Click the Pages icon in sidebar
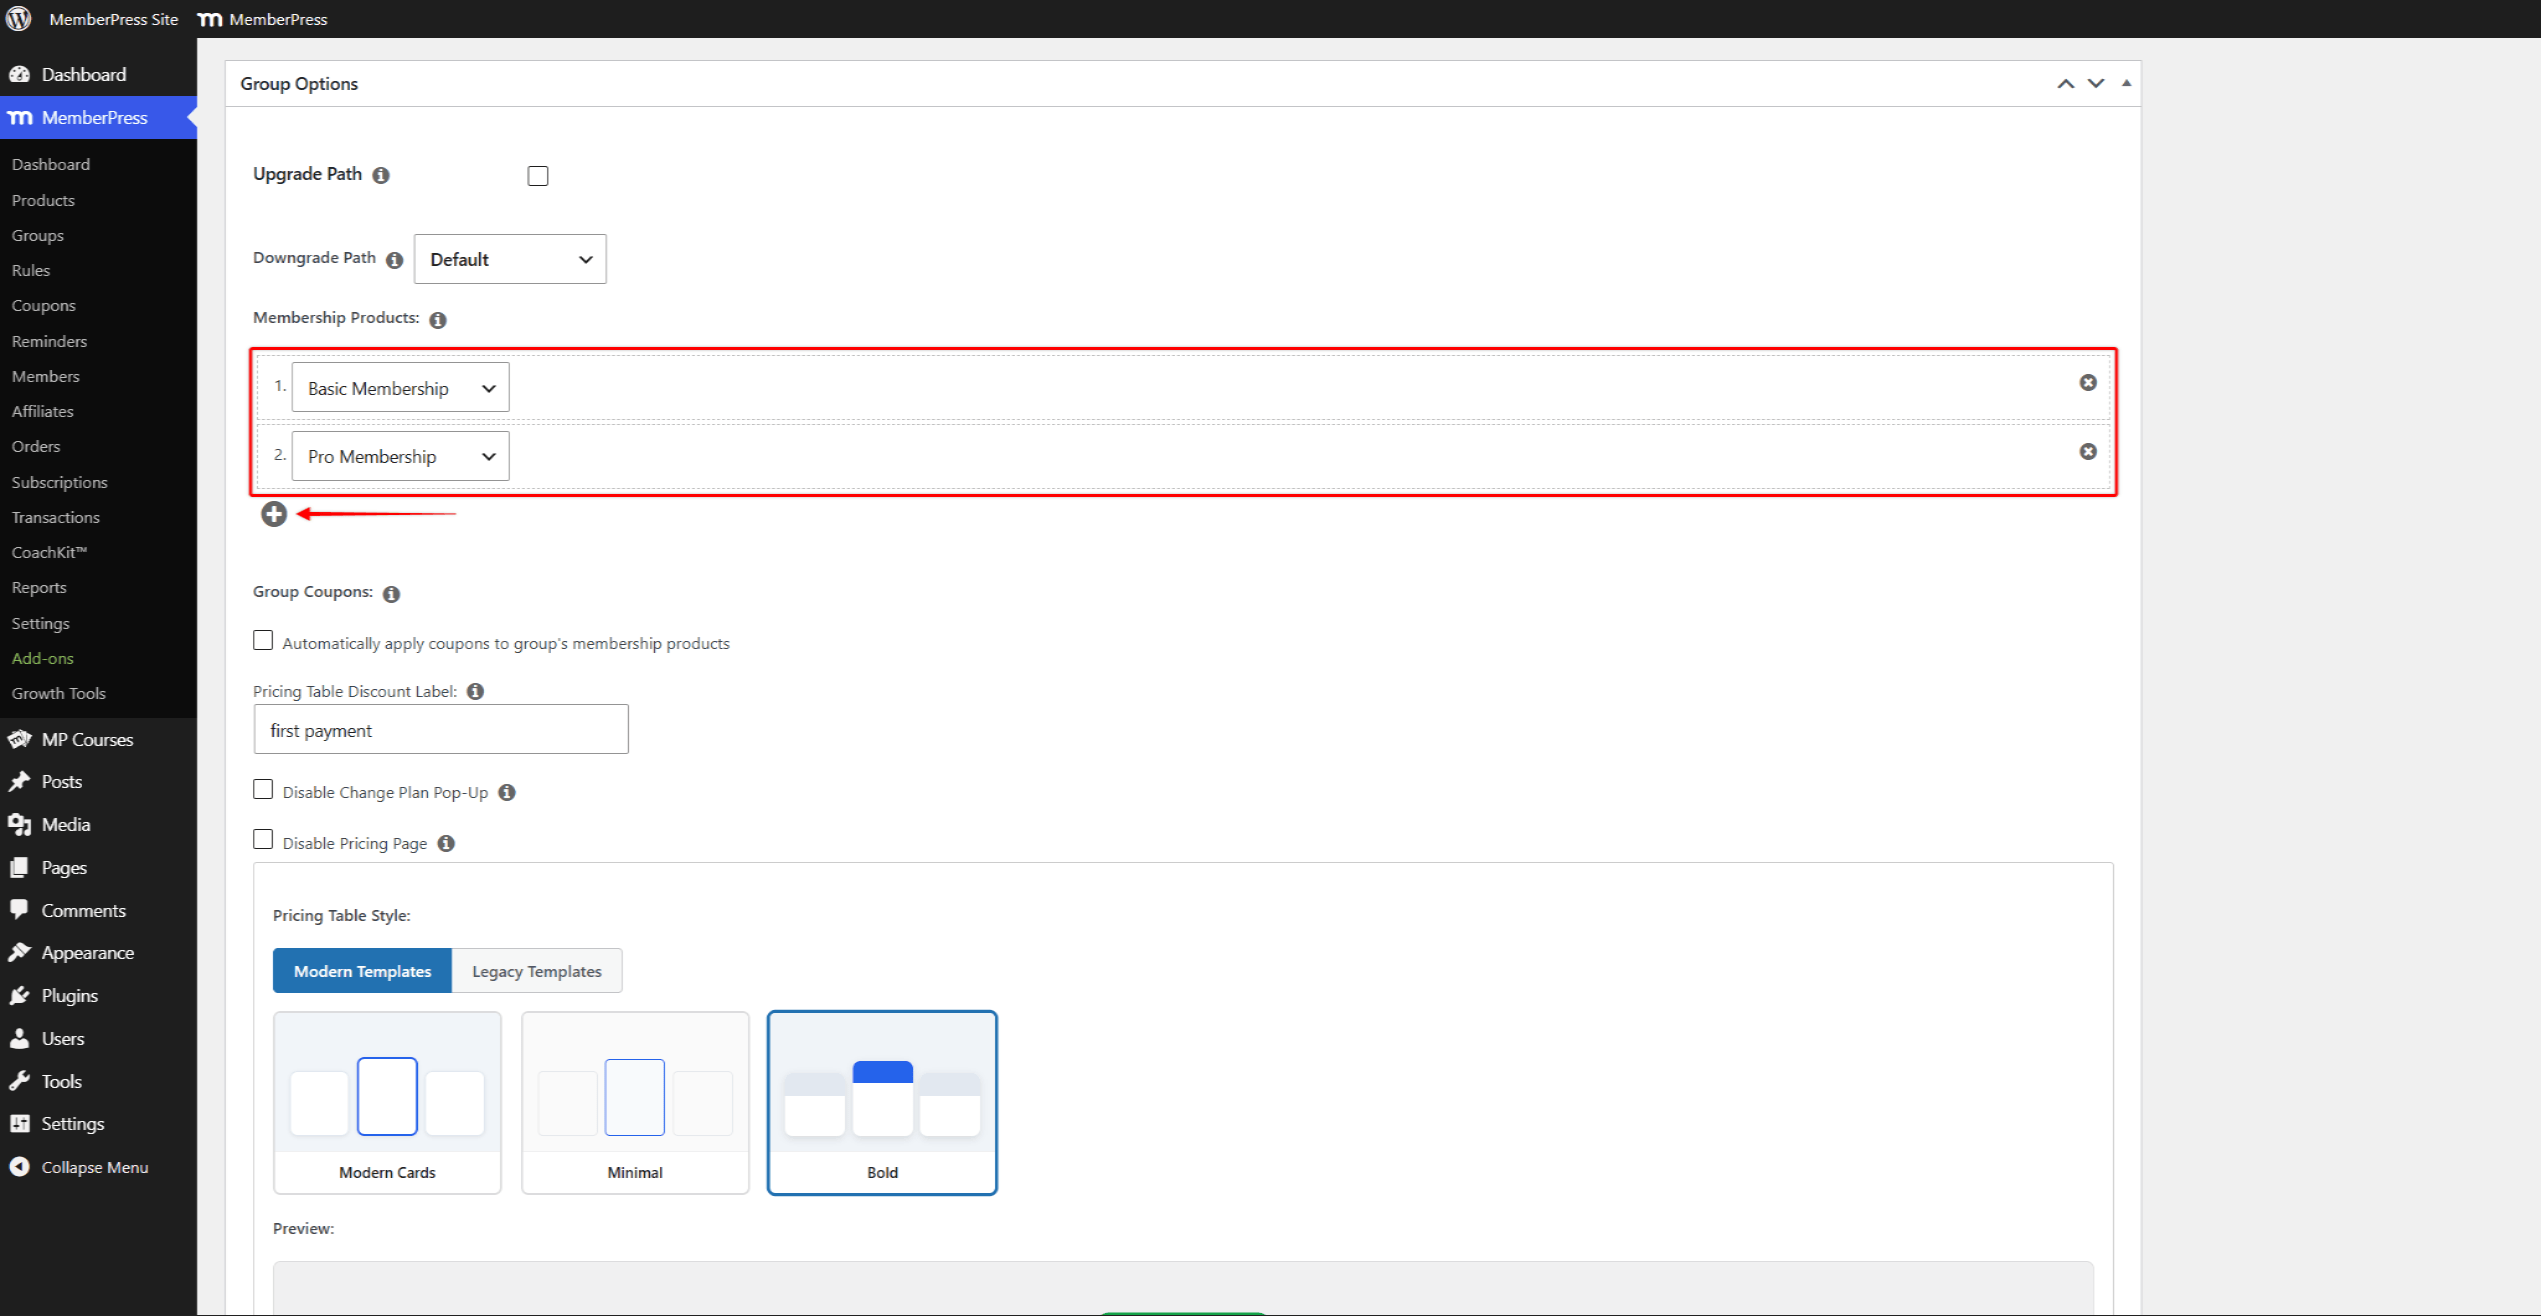The image size is (2541, 1316). [x=20, y=868]
